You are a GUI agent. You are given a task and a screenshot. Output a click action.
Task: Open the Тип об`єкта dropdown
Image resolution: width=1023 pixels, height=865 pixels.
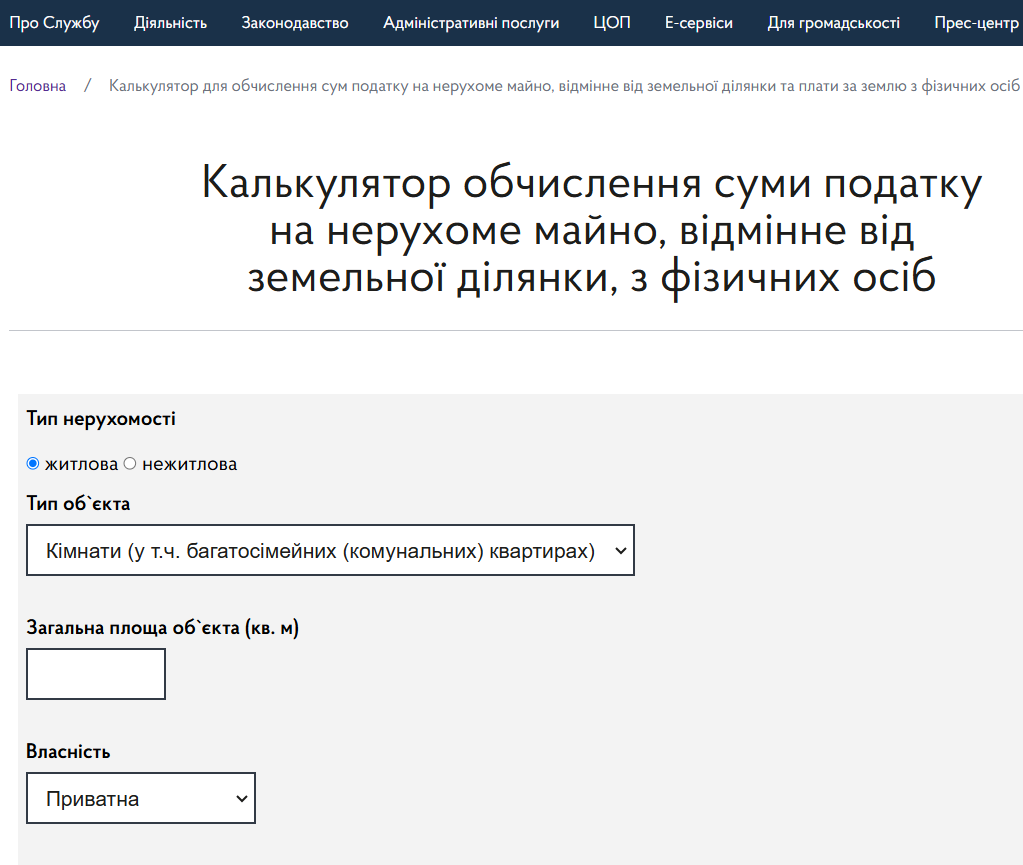click(x=330, y=550)
